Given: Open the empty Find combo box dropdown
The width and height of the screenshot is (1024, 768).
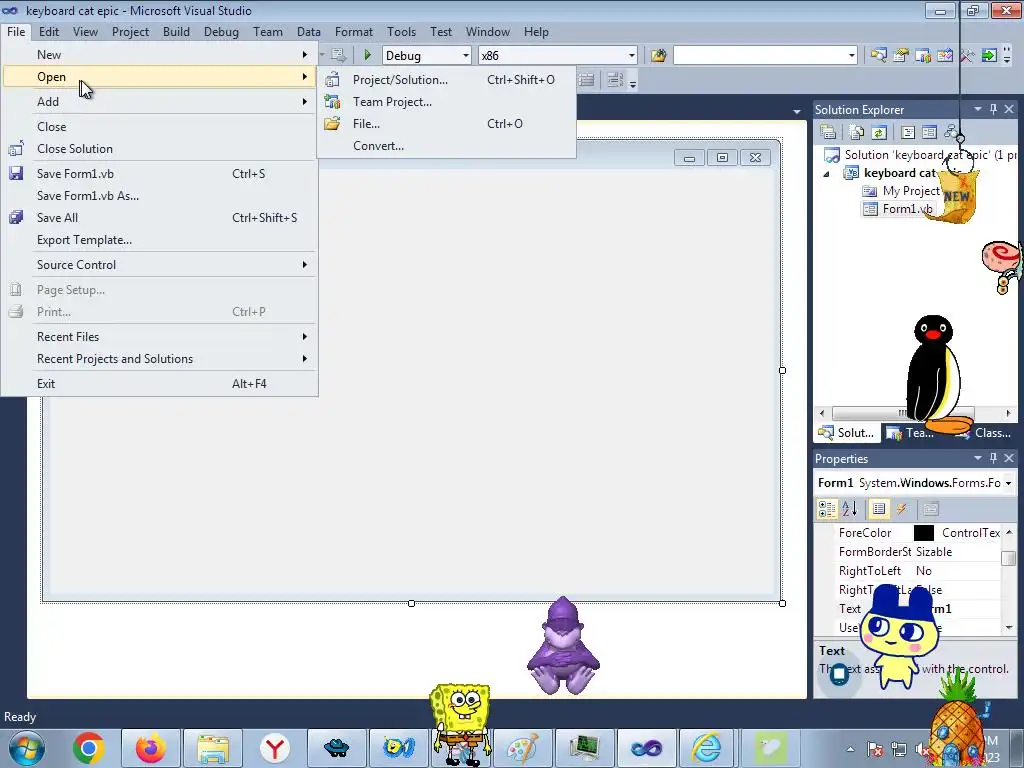Looking at the screenshot, I should (851, 56).
